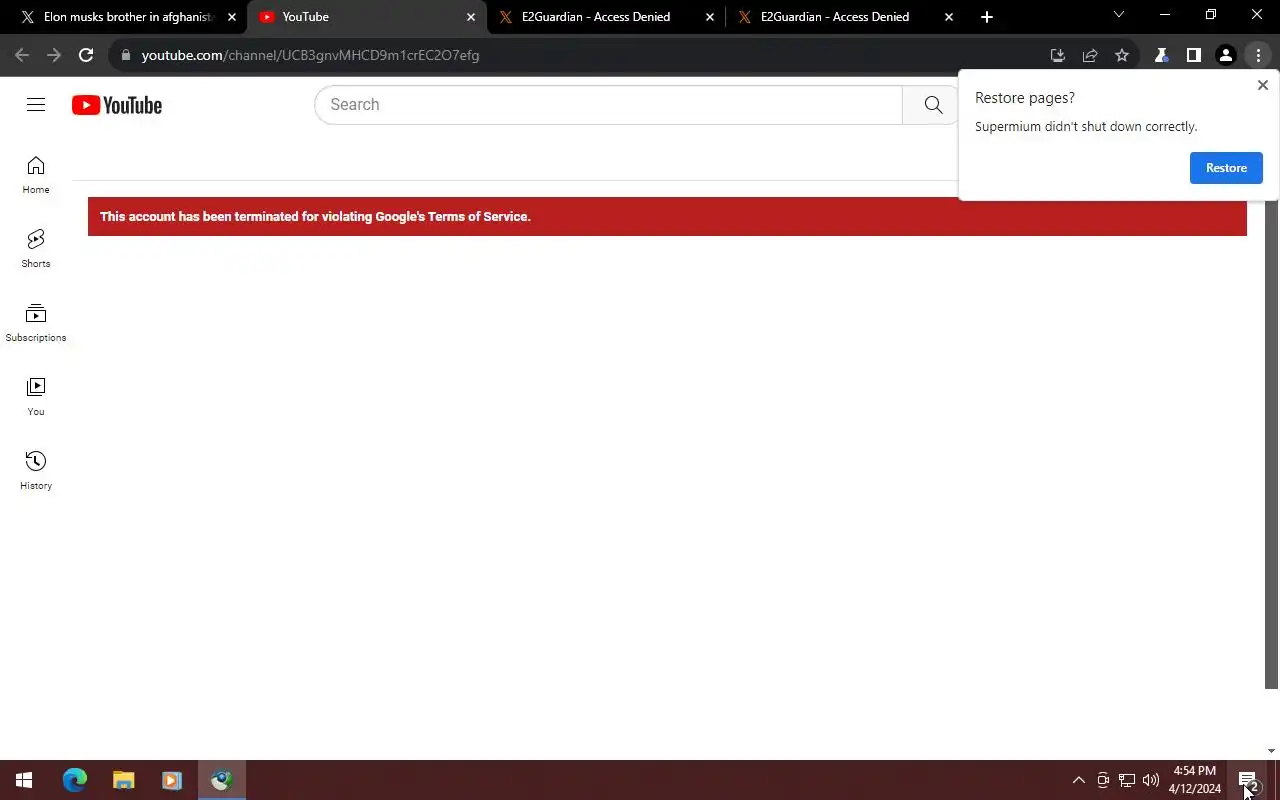The width and height of the screenshot is (1280, 800).
Task: Close the Elon musks brother tab
Action: point(232,17)
